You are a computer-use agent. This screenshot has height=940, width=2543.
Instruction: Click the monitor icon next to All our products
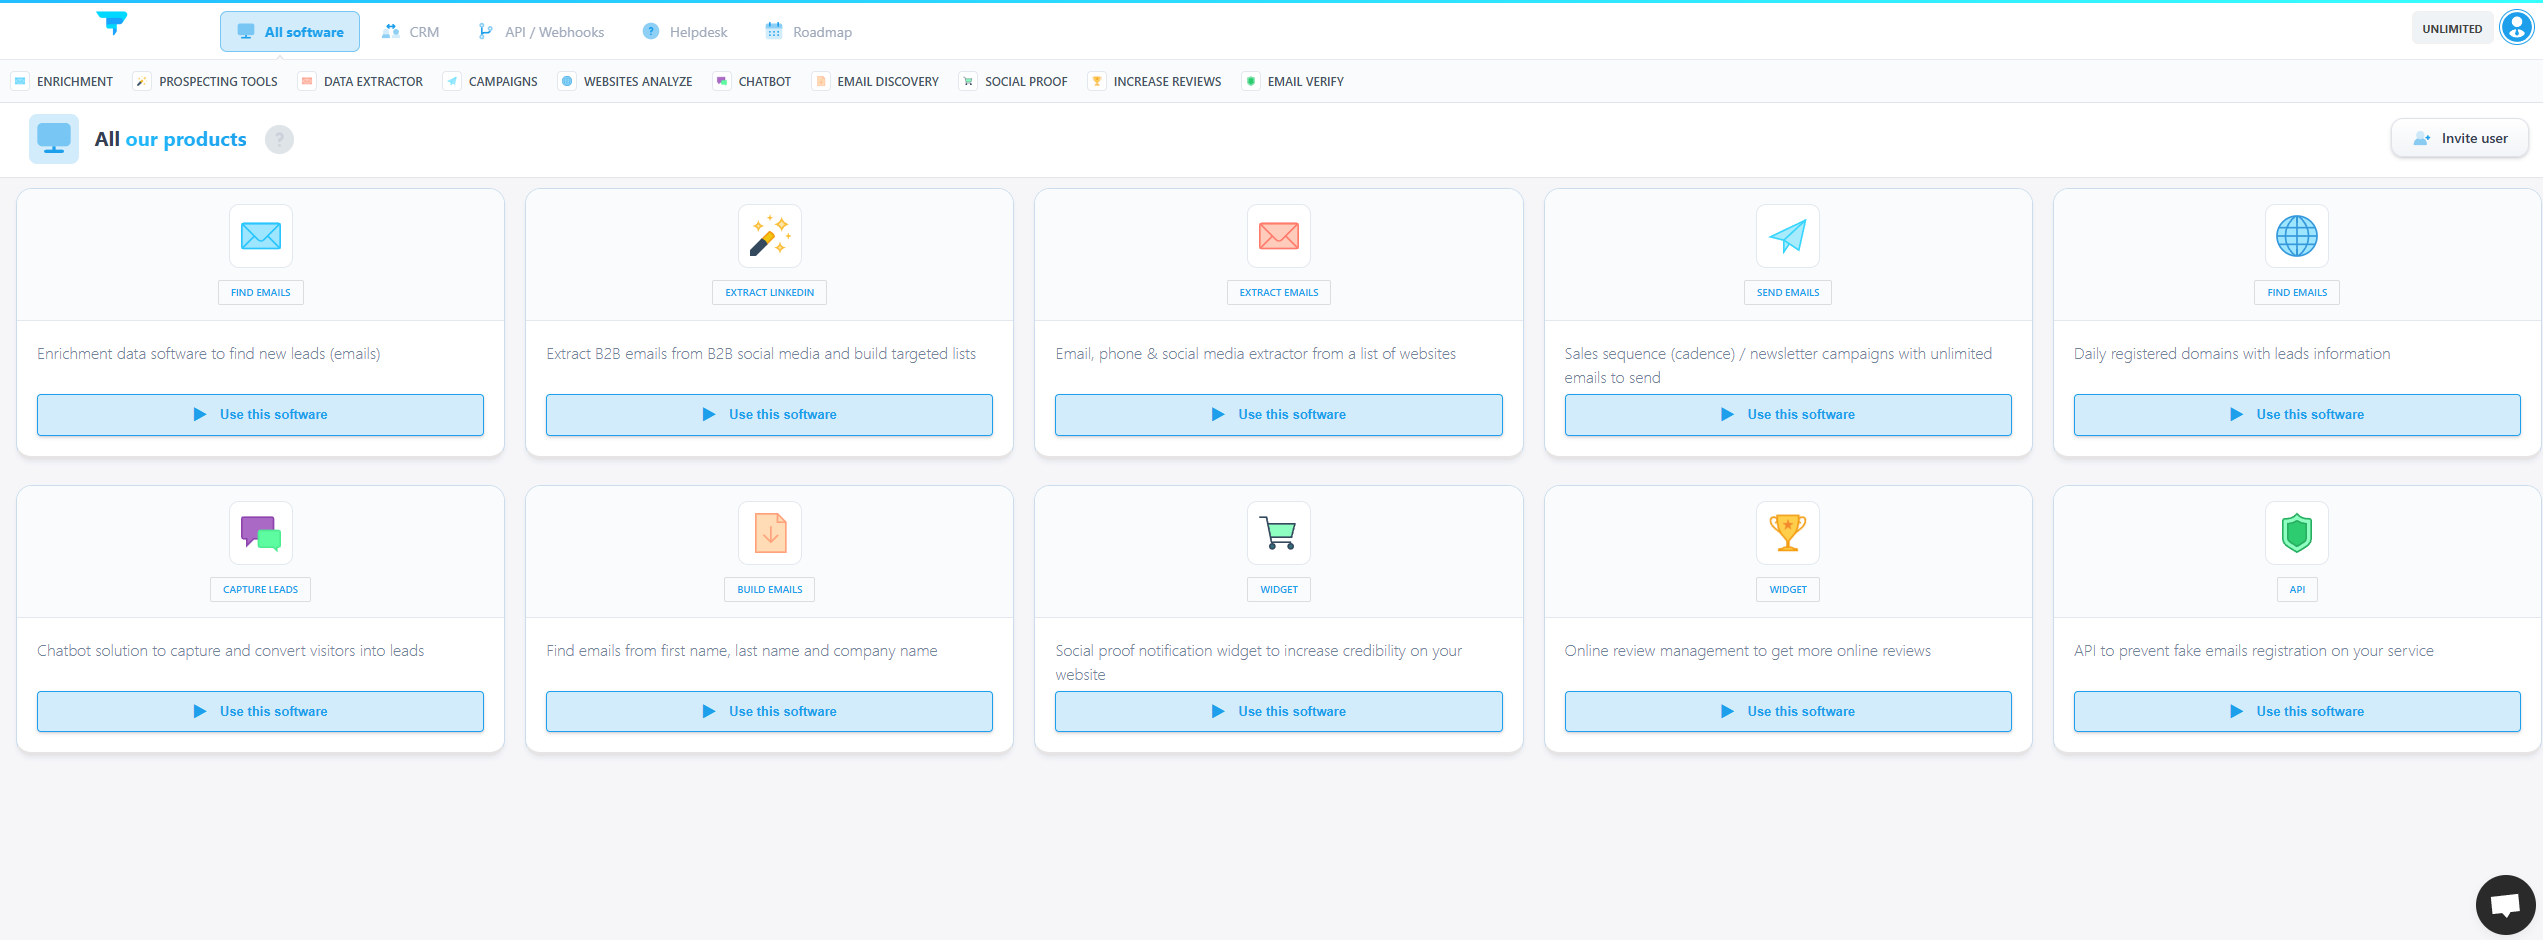54,139
